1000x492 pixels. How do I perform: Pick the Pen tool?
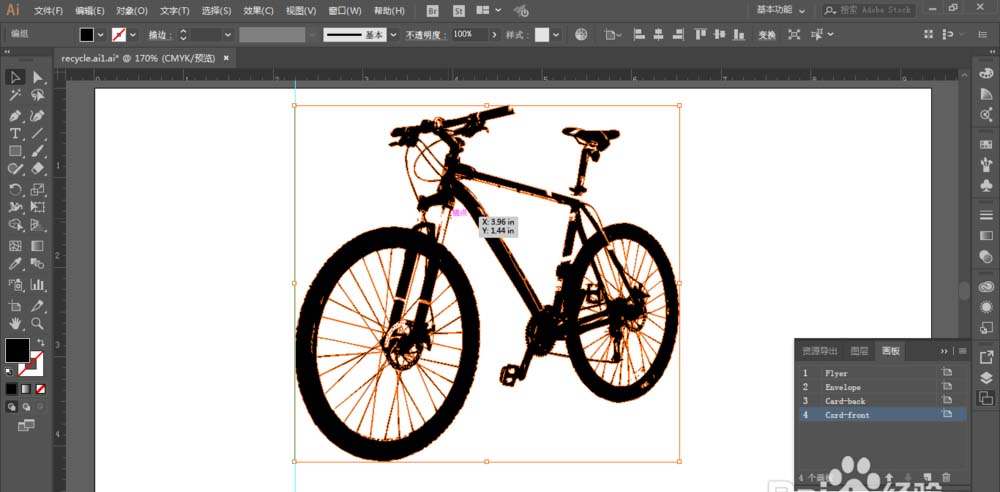pyautogui.click(x=15, y=115)
